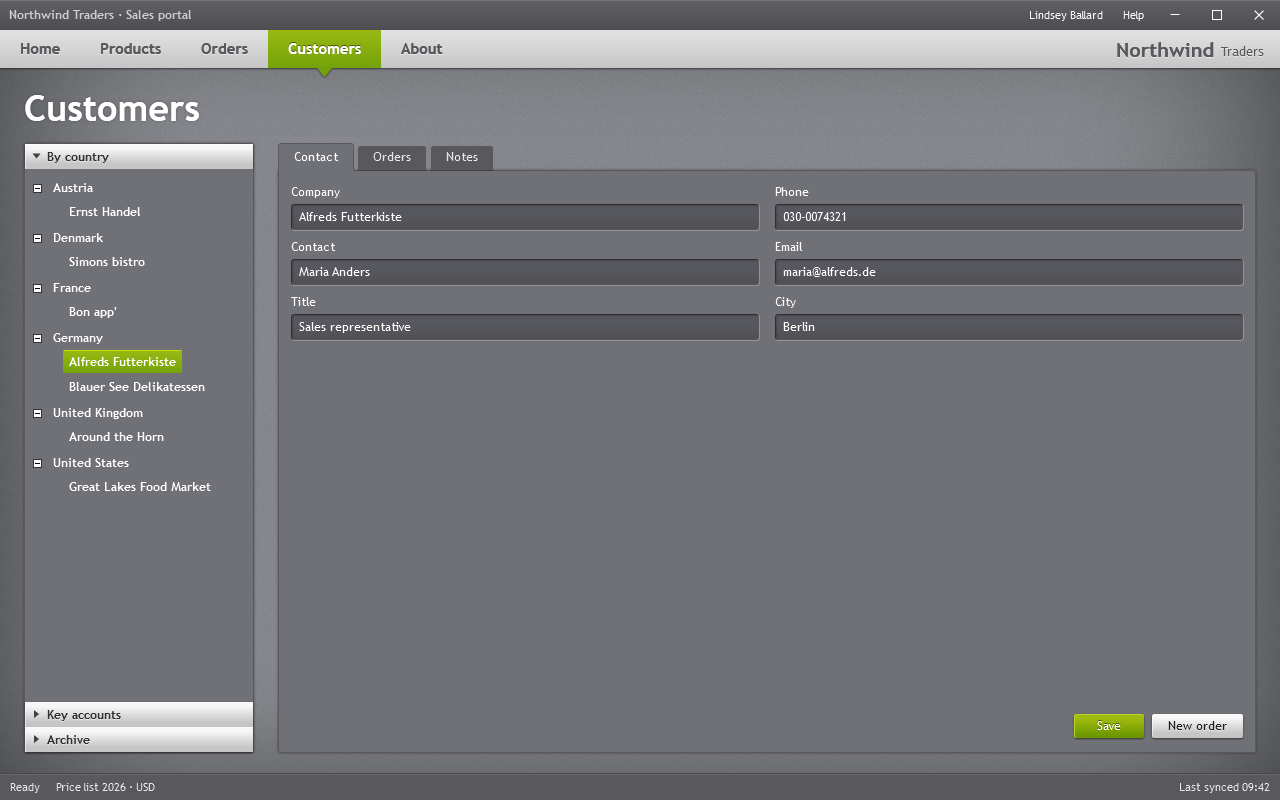Select Blauer See Delikatessen customer
Image resolution: width=1280 pixels, height=800 pixels.
137,387
